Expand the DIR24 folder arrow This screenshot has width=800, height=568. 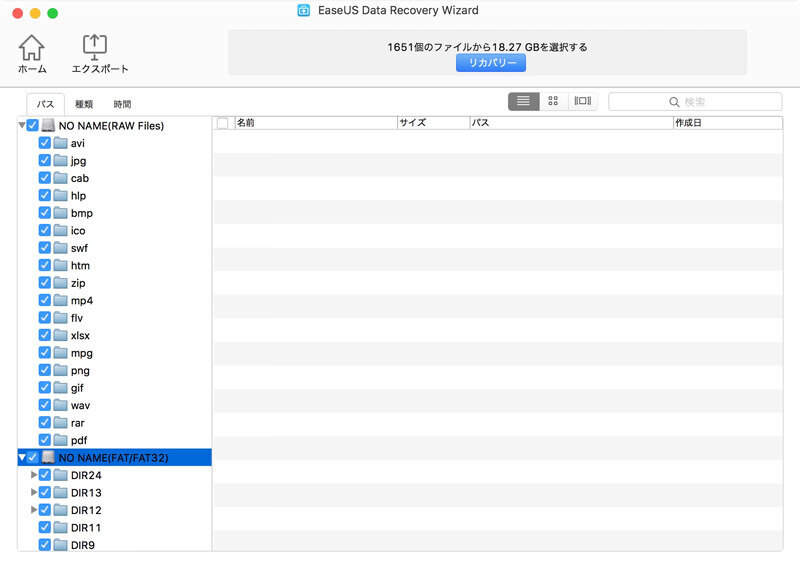tap(34, 475)
